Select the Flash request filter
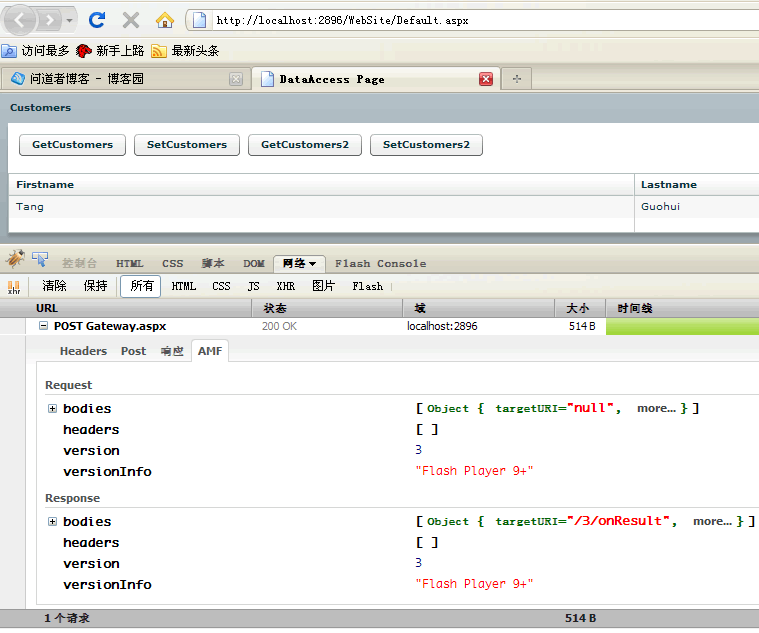 coord(367,286)
